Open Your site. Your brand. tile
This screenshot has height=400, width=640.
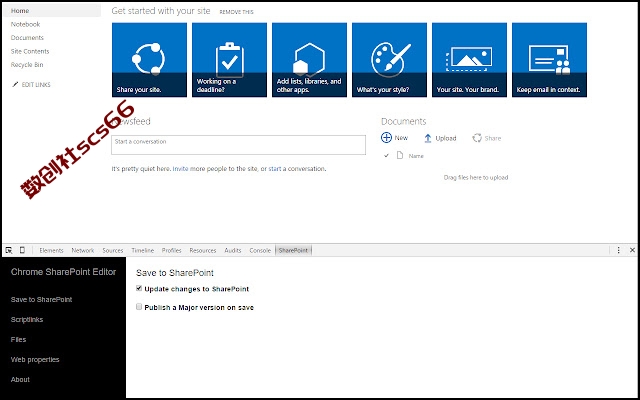469,60
